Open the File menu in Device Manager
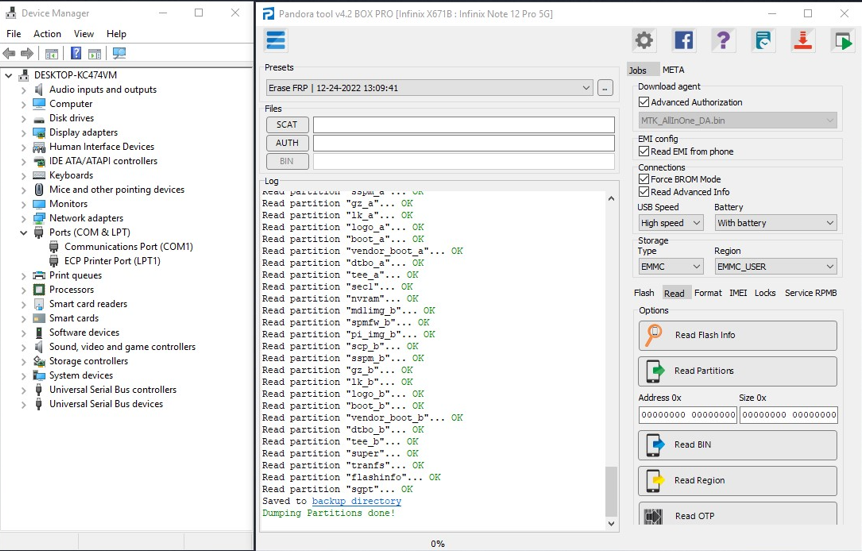 14,34
